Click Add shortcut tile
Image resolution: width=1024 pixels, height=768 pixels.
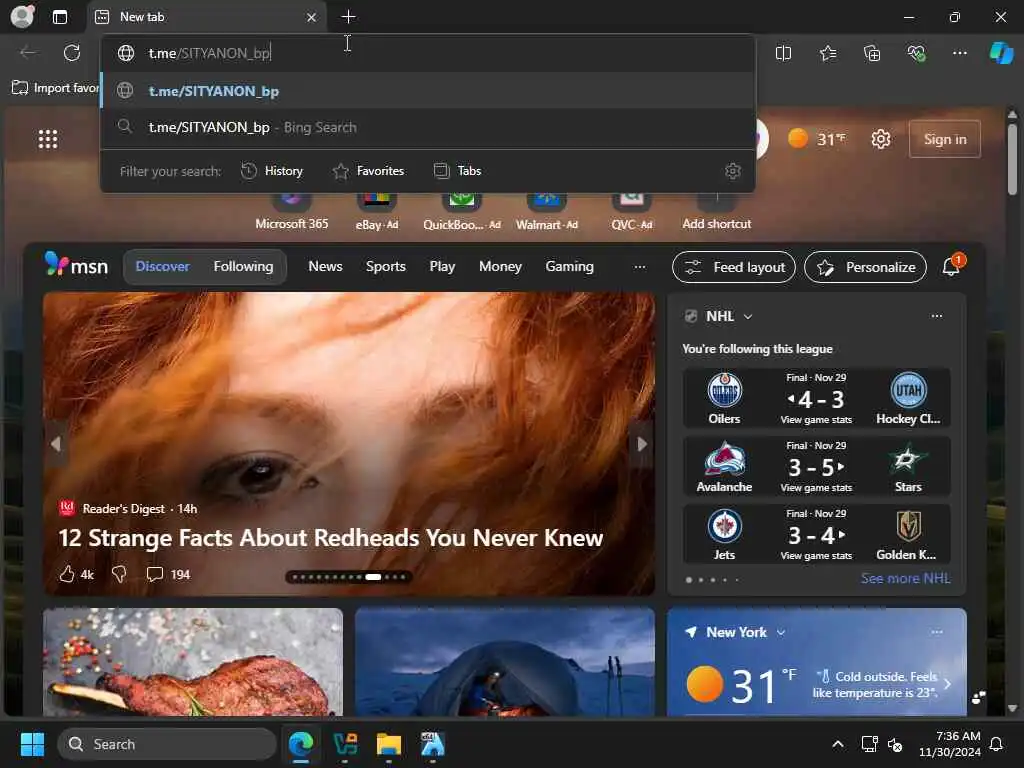[716, 212]
